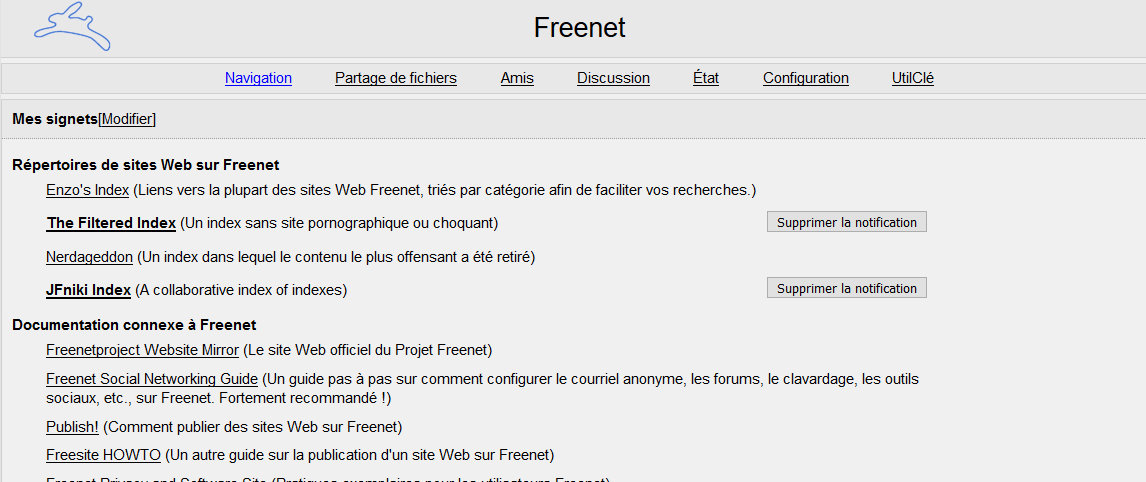The height and width of the screenshot is (482, 1146).
Task: Open the Configuration menu
Action: (x=806, y=78)
